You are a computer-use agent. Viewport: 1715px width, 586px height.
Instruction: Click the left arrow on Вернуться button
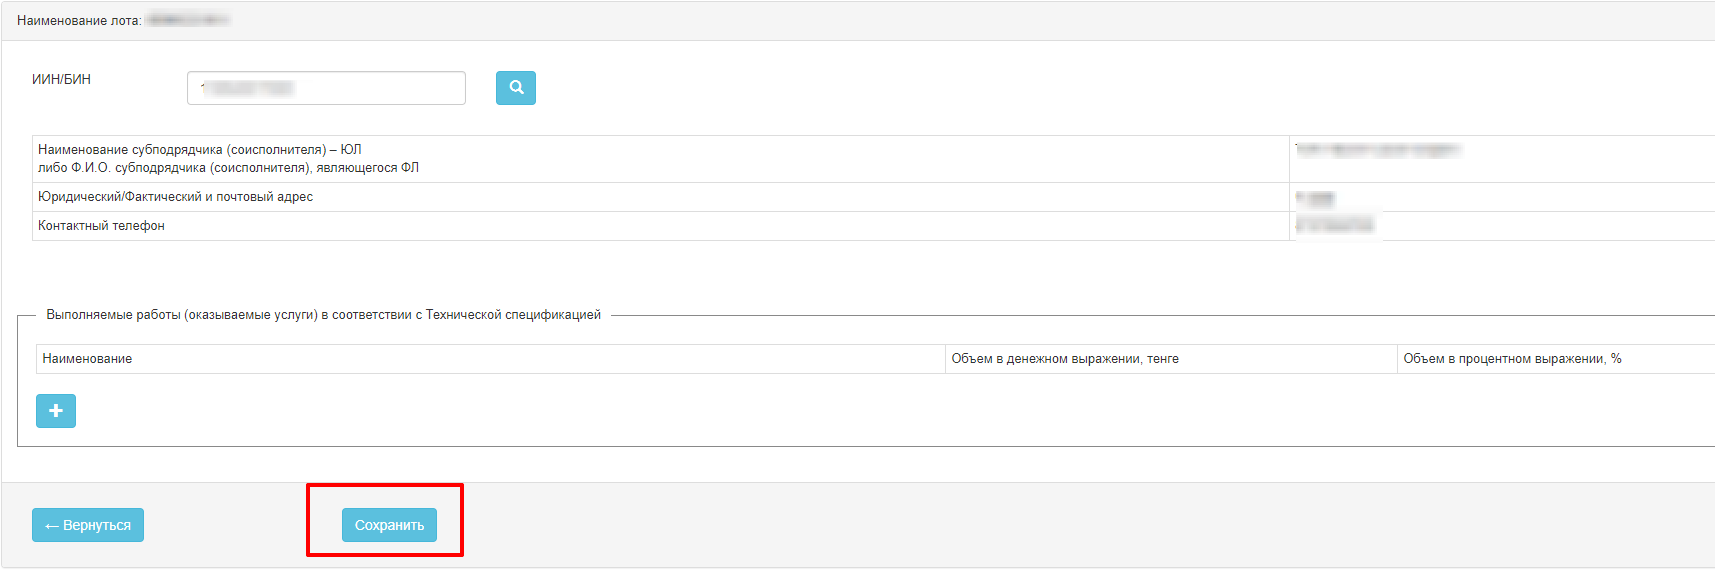[x=52, y=526]
